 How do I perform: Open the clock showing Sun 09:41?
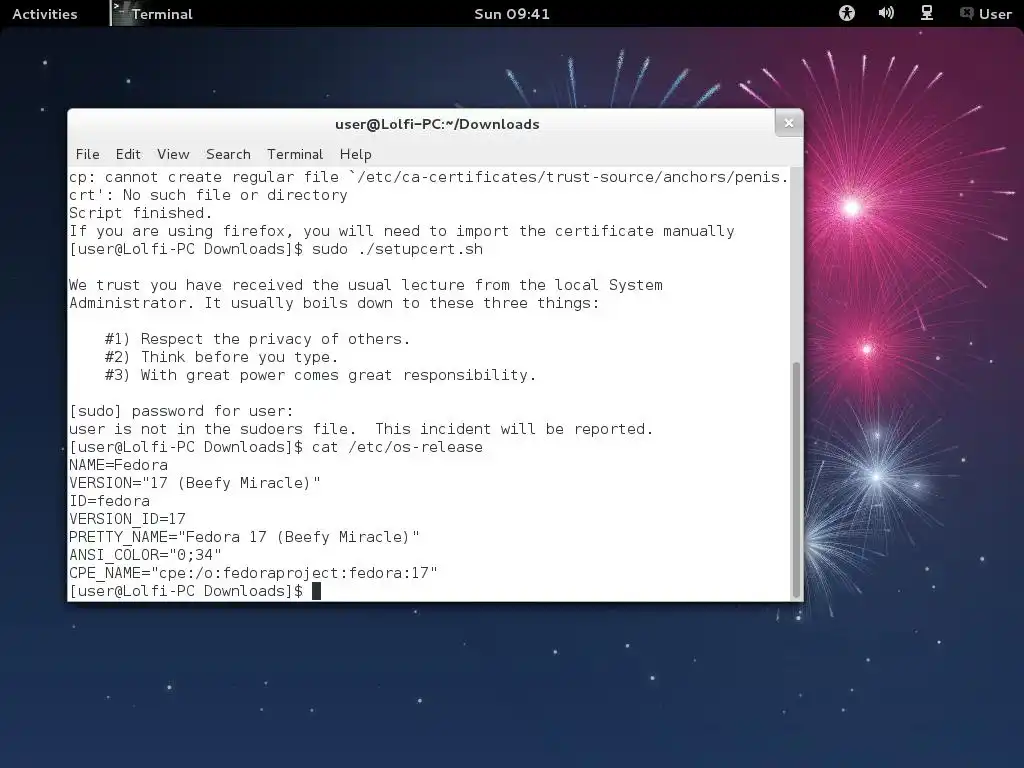[512, 14]
